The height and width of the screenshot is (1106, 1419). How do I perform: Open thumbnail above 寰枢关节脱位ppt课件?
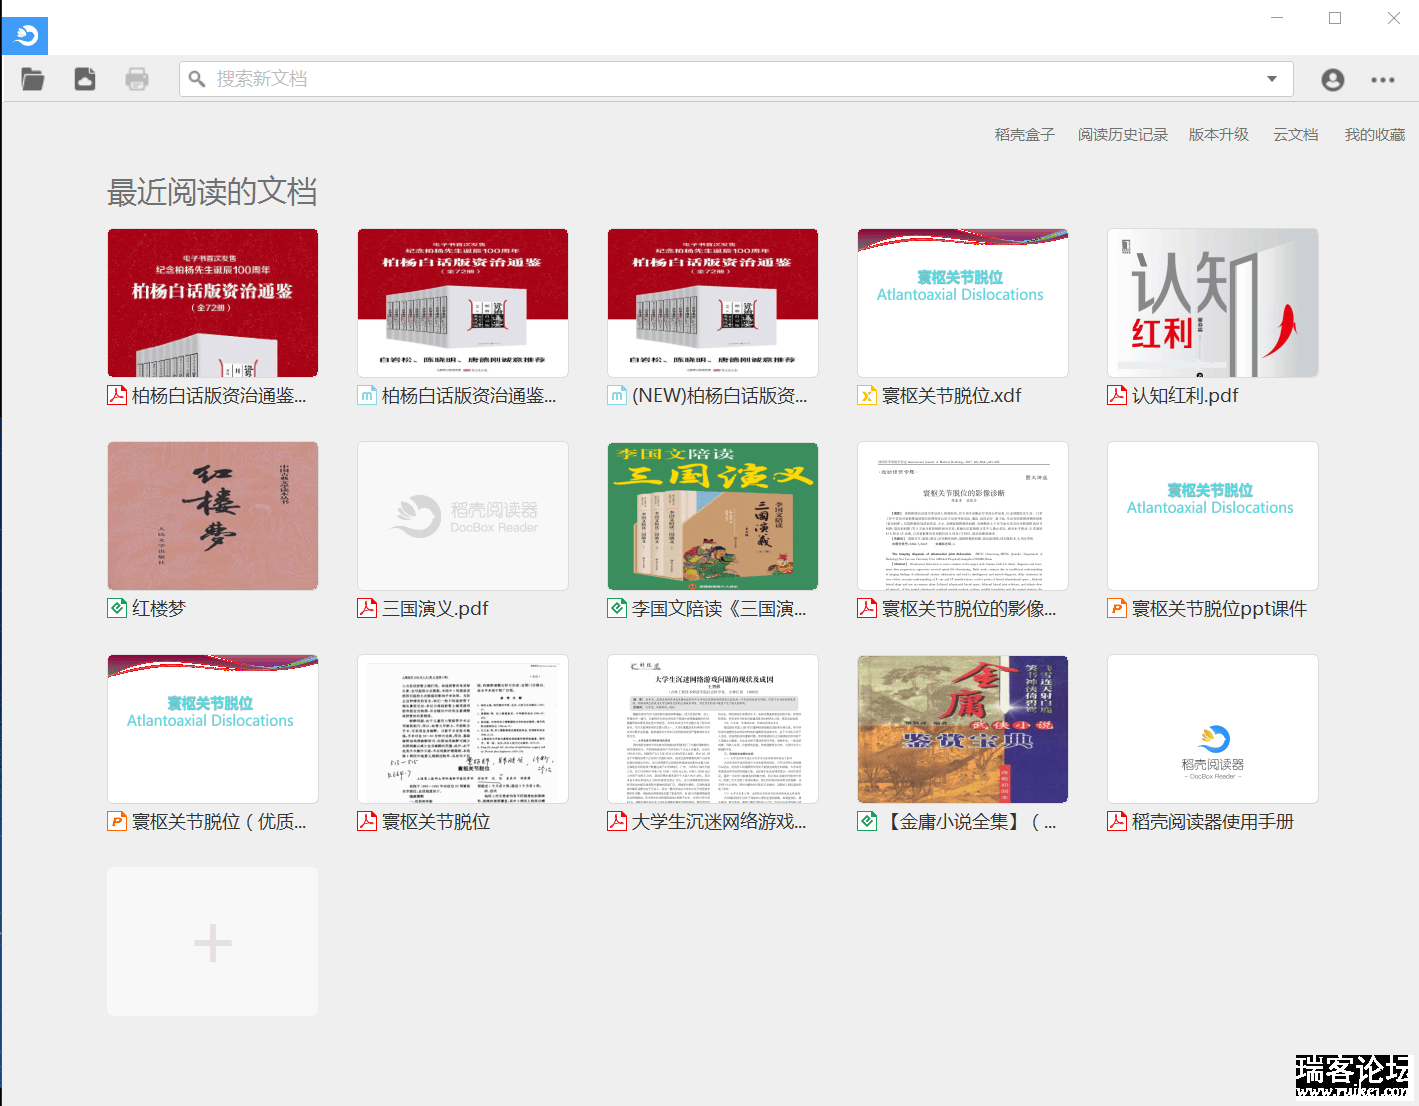pos(1213,516)
